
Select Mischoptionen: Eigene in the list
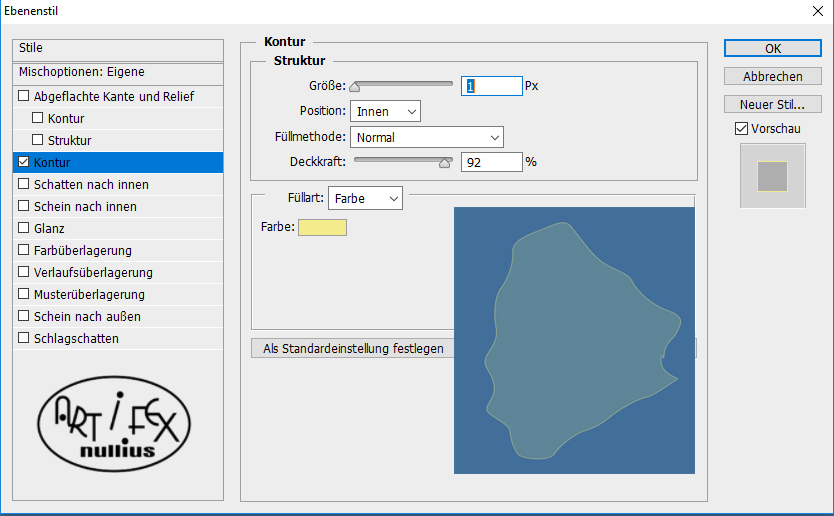coord(118,72)
